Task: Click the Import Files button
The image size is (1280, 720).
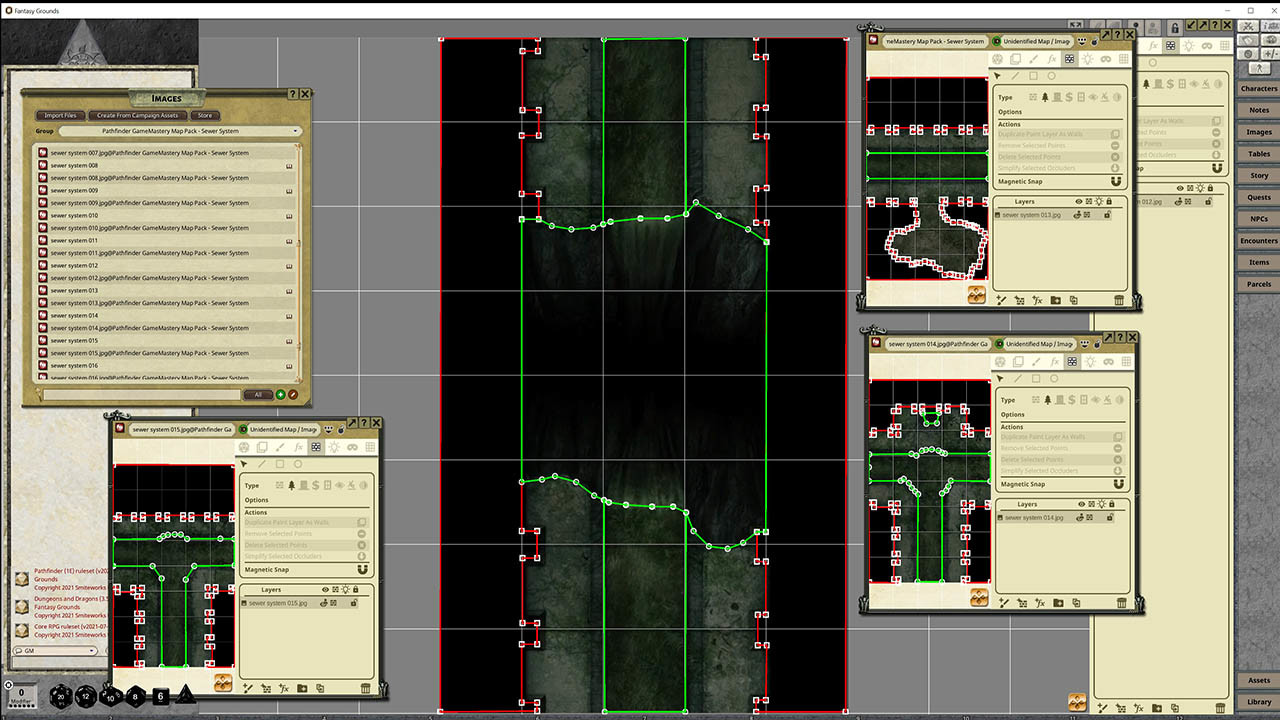Action: 60,115
